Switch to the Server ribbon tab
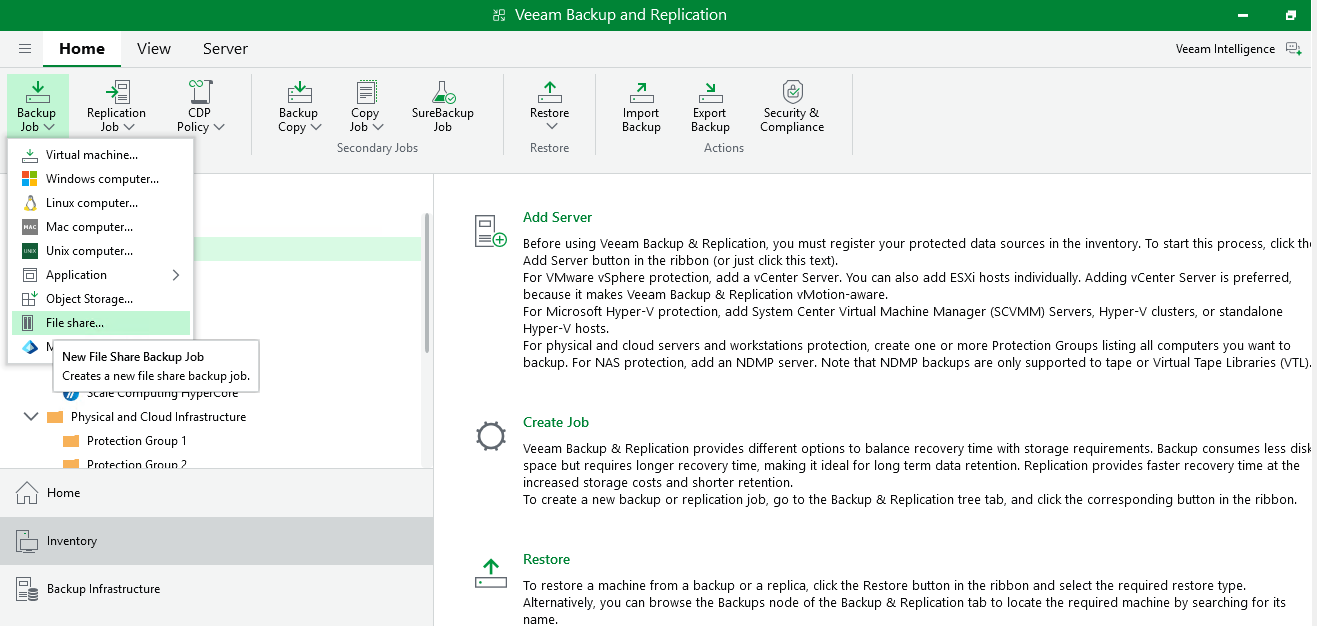The height and width of the screenshot is (626, 1317). [x=225, y=49]
